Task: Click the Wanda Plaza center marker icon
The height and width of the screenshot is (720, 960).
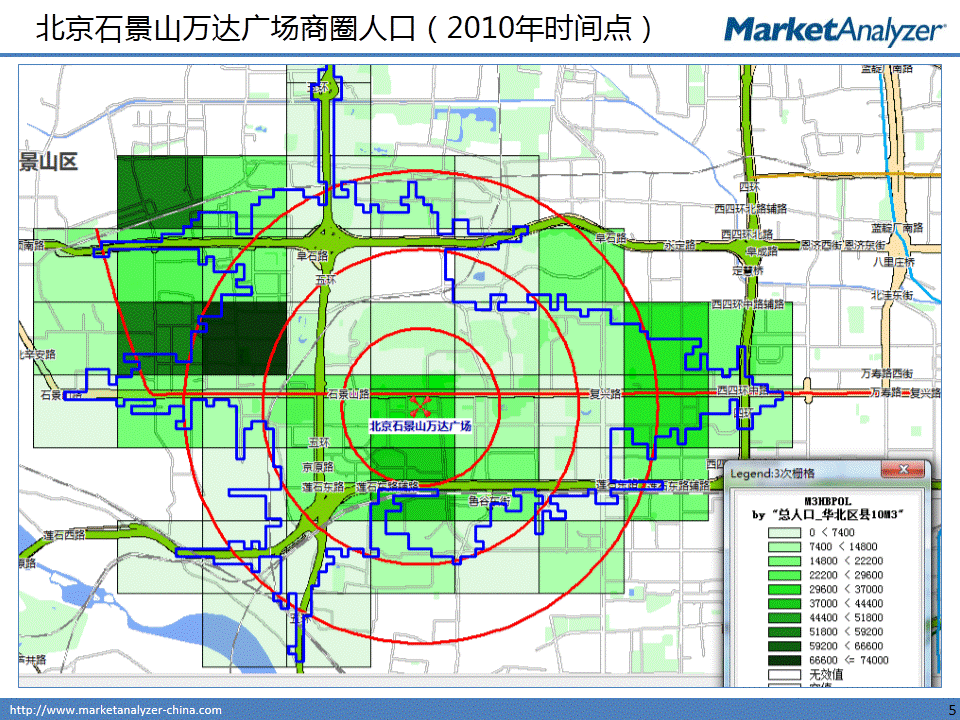Action: click(421, 406)
